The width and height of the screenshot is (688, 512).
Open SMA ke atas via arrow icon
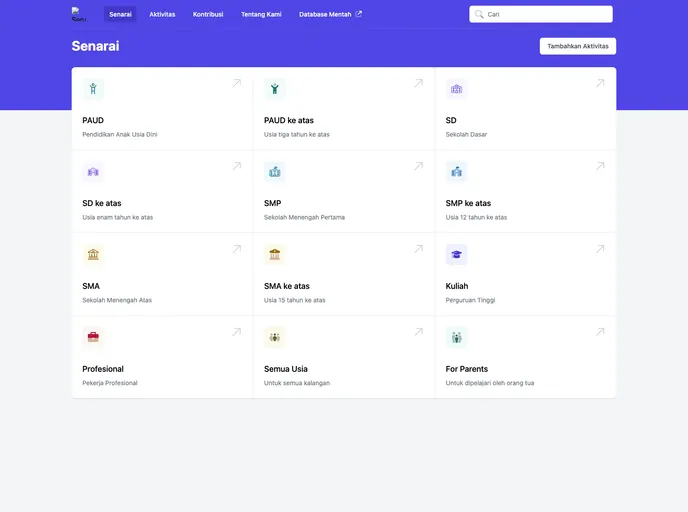[419, 249]
